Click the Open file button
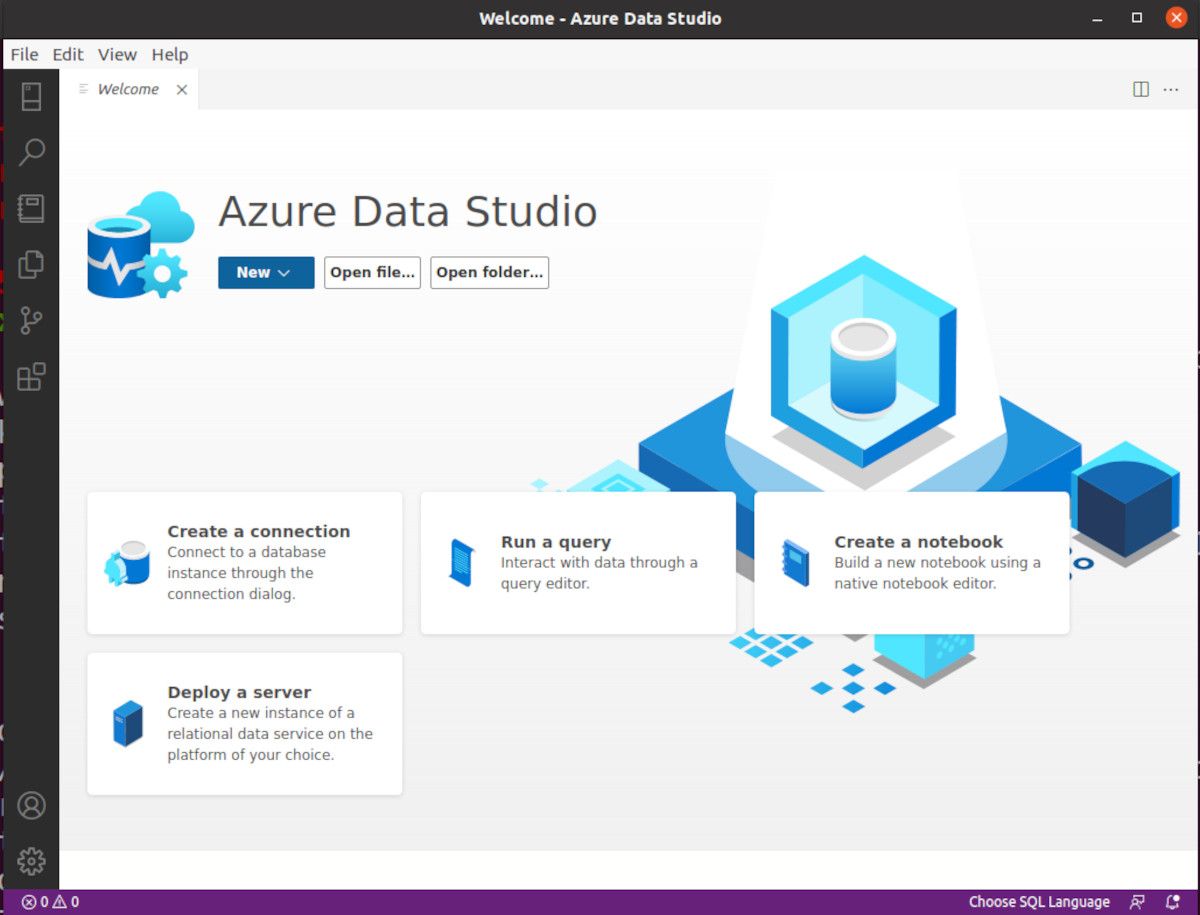The height and width of the screenshot is (915, 1200). pyautogui.click(x=372, y=272)
